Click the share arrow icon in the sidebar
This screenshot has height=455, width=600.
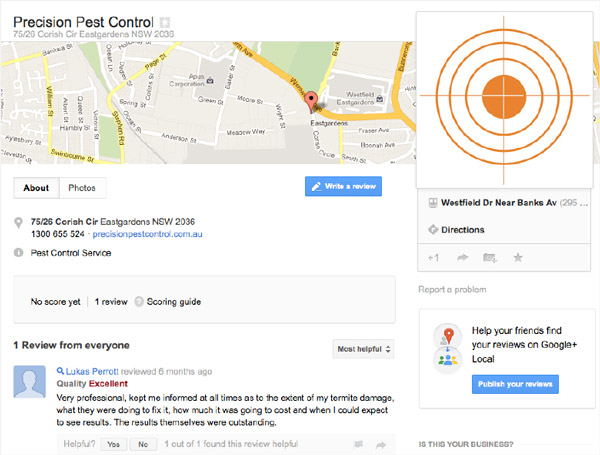(x=463, y=258)
